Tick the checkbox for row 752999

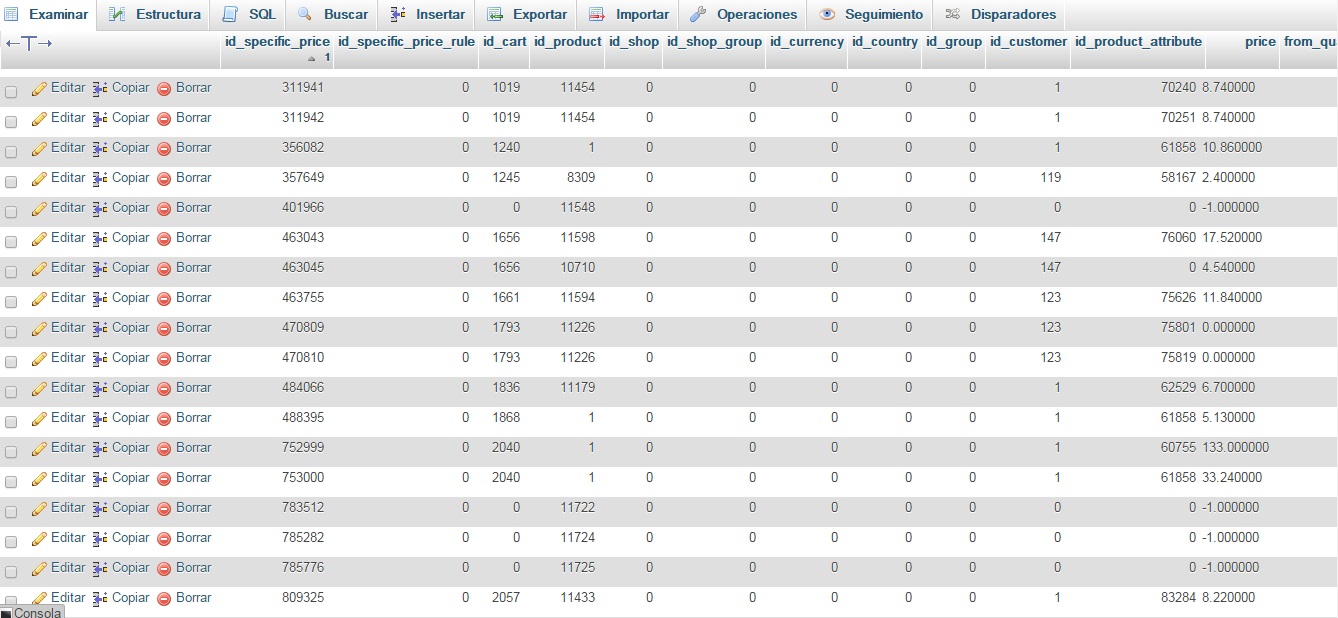11,452
